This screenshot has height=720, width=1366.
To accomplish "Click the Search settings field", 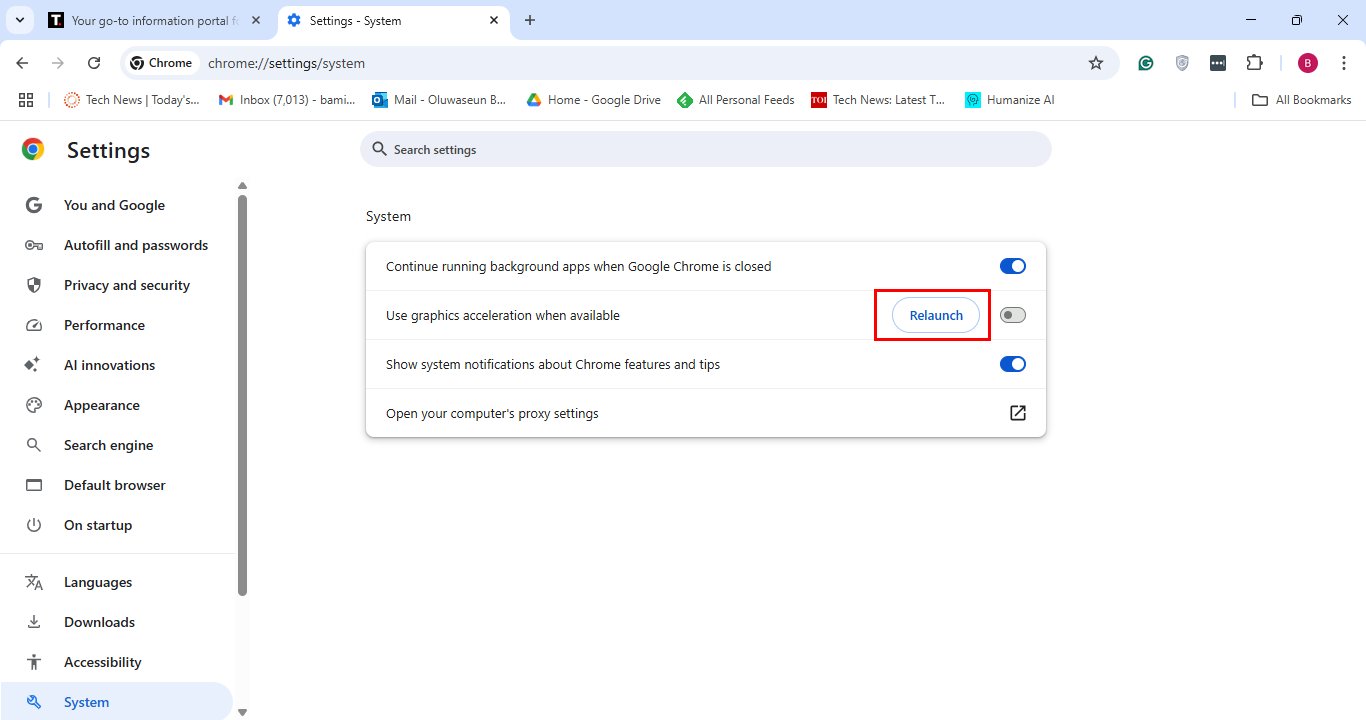I will pyautogui.click(x=706, y=148).
